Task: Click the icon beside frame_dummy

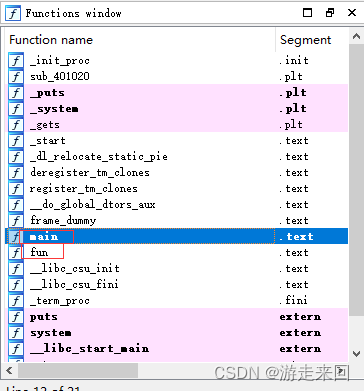Action: (x=16, y=221)
